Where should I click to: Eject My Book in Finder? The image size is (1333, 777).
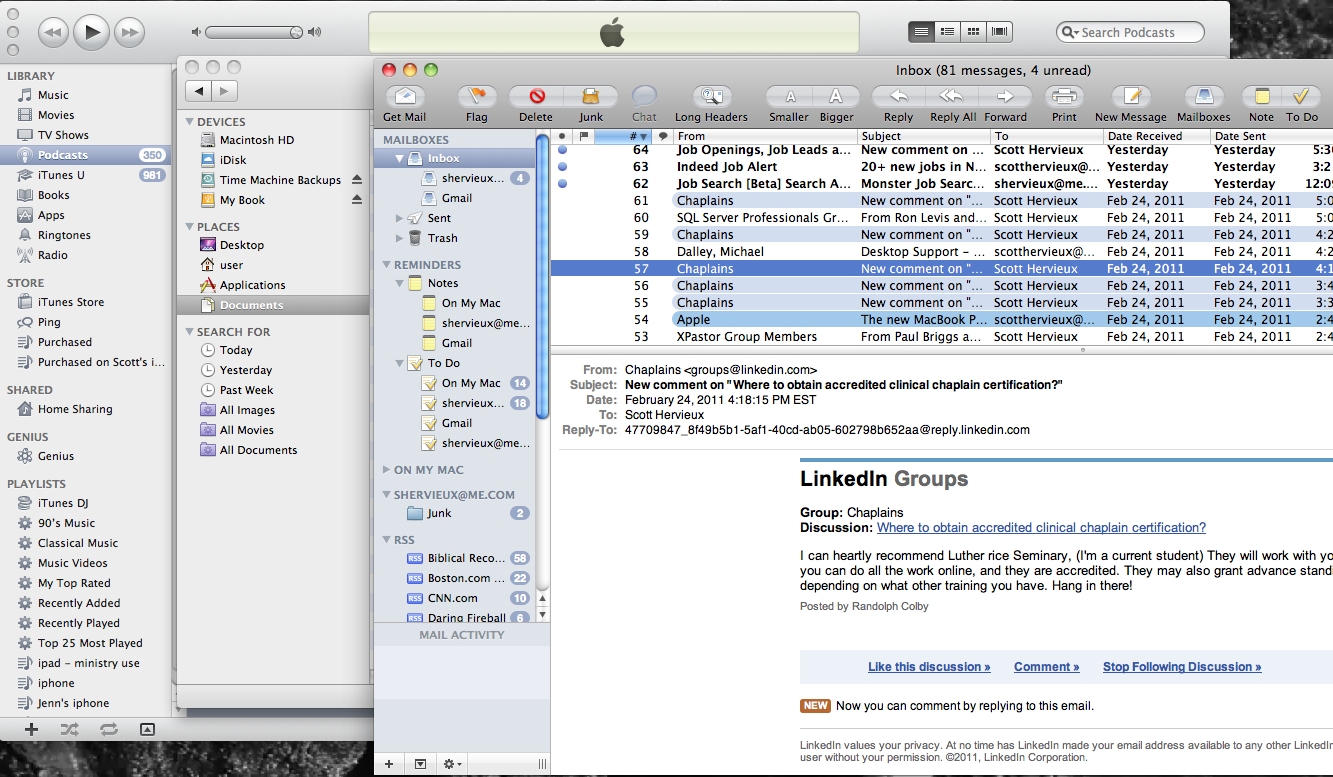pyautogui.click(x=357, y=200)
